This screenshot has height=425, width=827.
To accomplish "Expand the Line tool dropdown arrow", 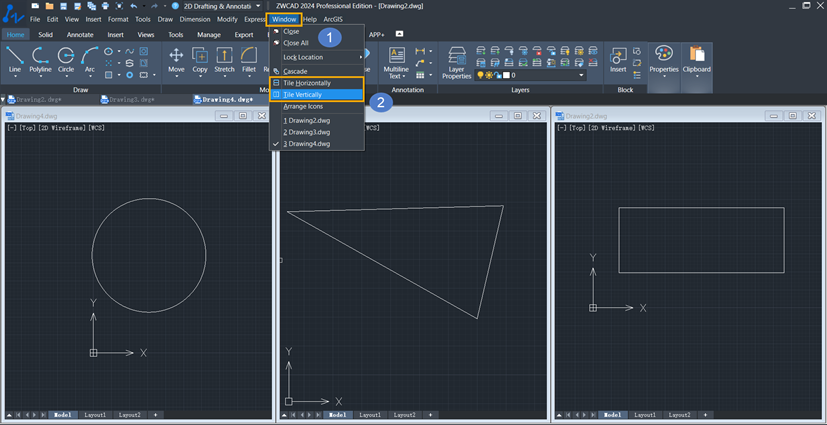I will tap(15, 76).
